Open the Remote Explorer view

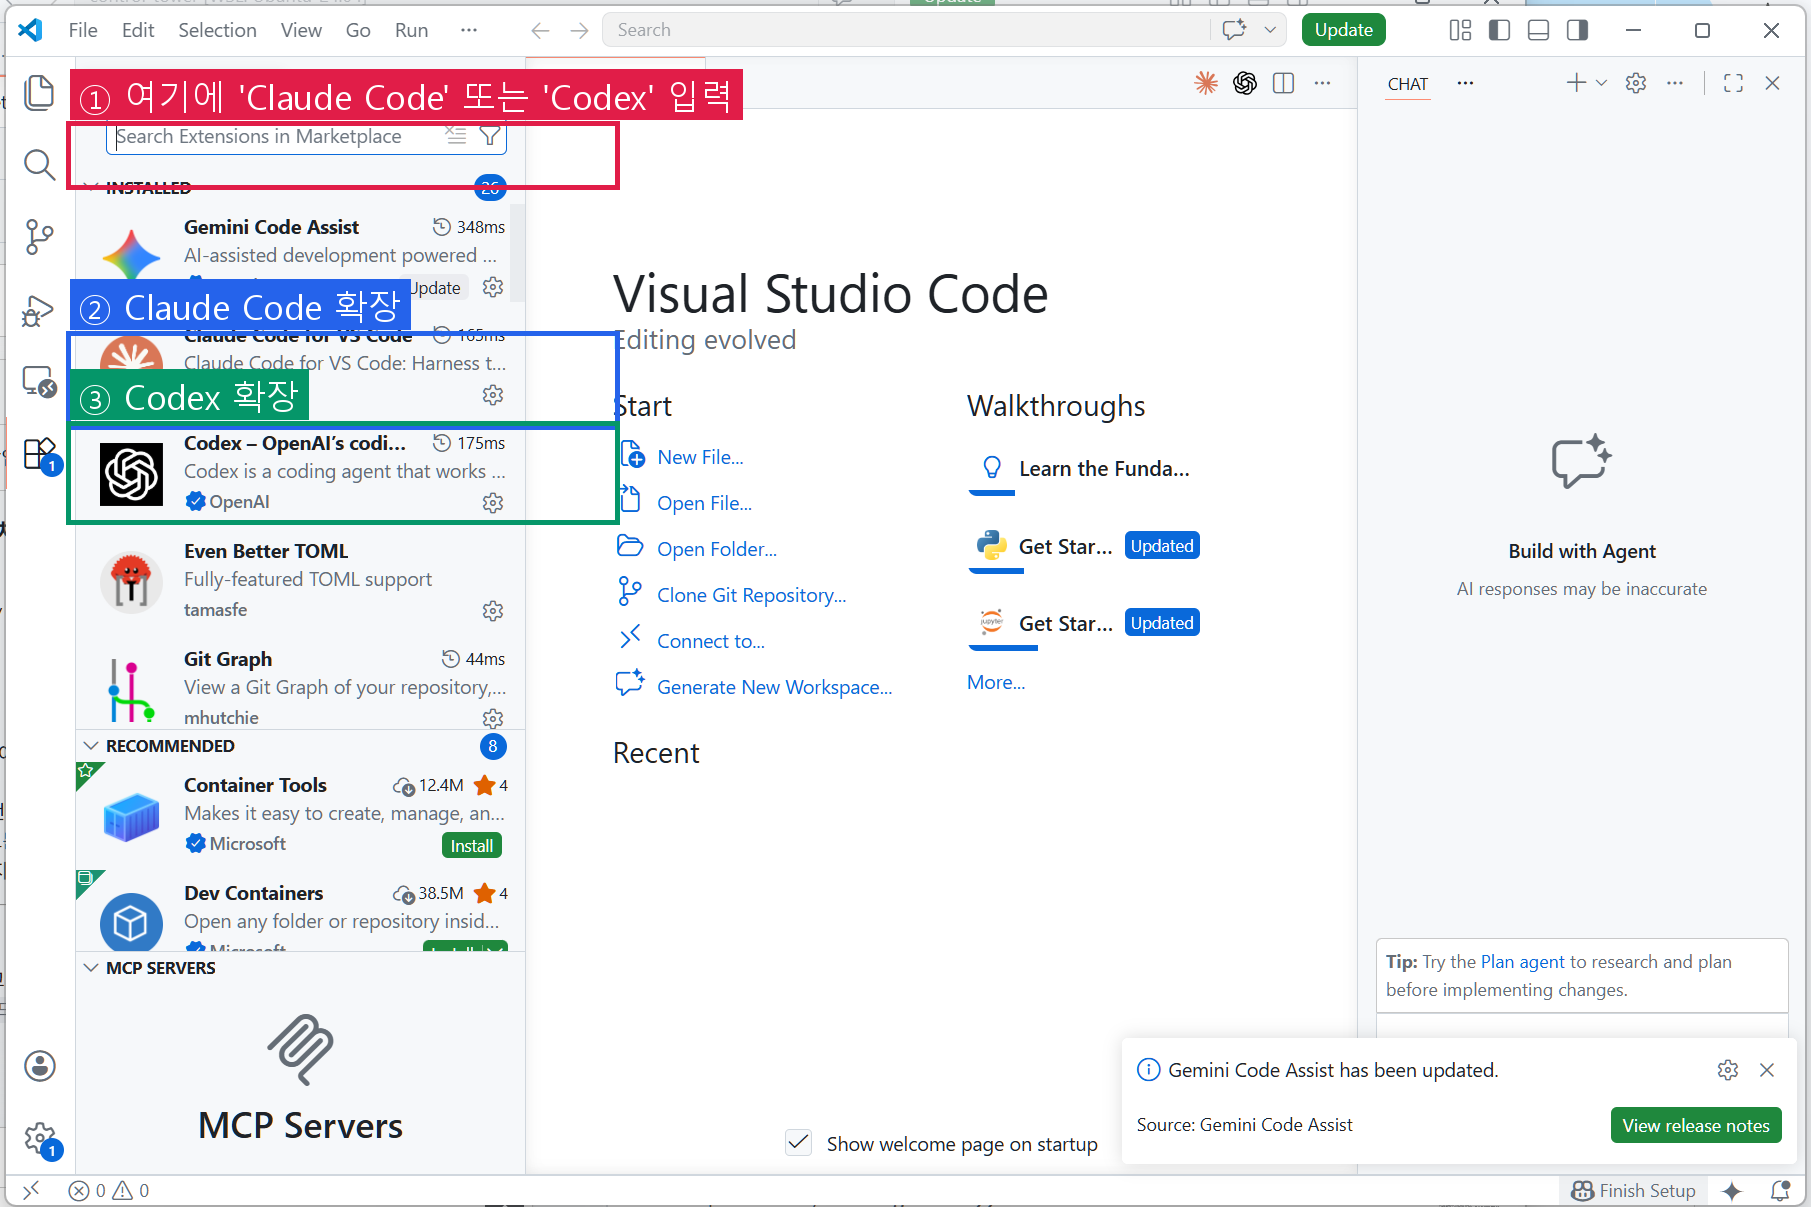39,381
